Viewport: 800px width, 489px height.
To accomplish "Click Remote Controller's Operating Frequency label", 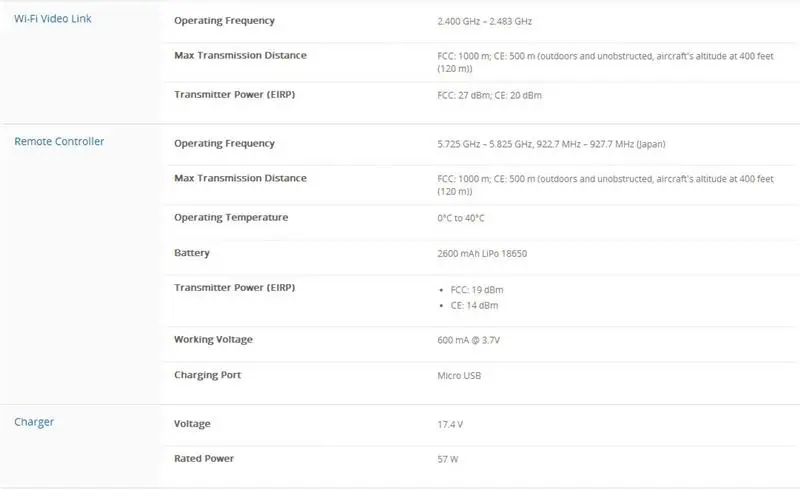I will point(224,144).
